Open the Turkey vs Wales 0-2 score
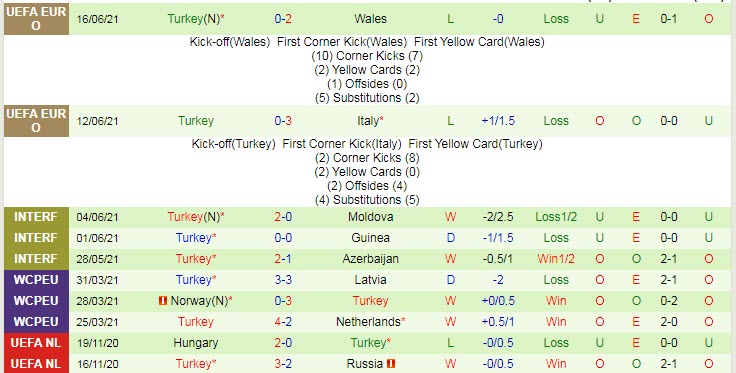 283,19
